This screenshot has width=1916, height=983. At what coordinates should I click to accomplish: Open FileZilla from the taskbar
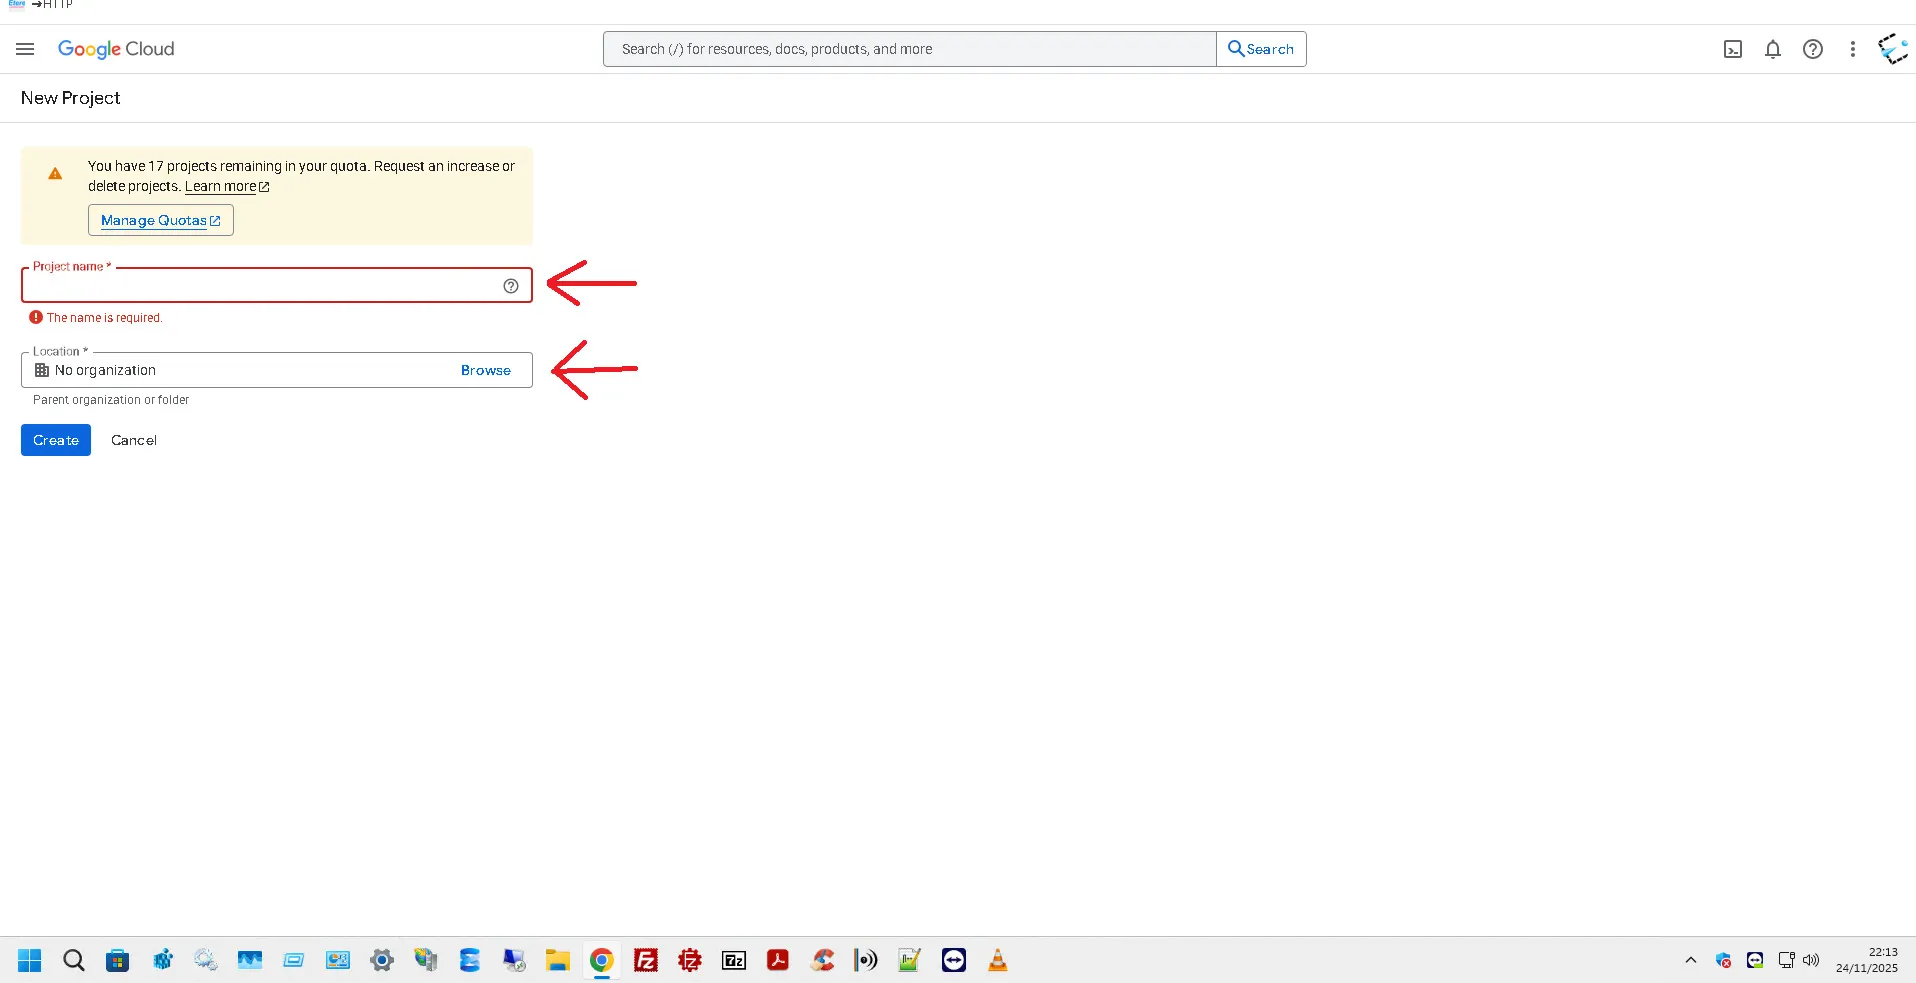(646, 960)
